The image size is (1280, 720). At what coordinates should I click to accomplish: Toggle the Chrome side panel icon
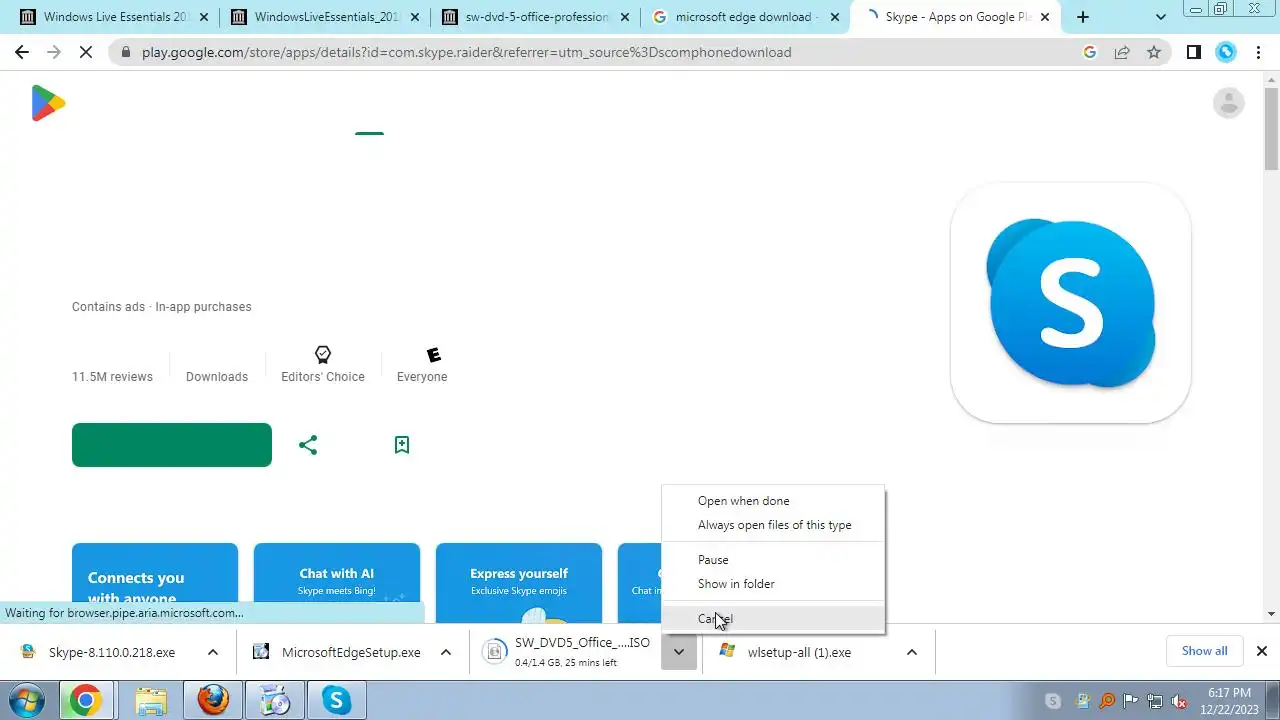click(1193, 52)
